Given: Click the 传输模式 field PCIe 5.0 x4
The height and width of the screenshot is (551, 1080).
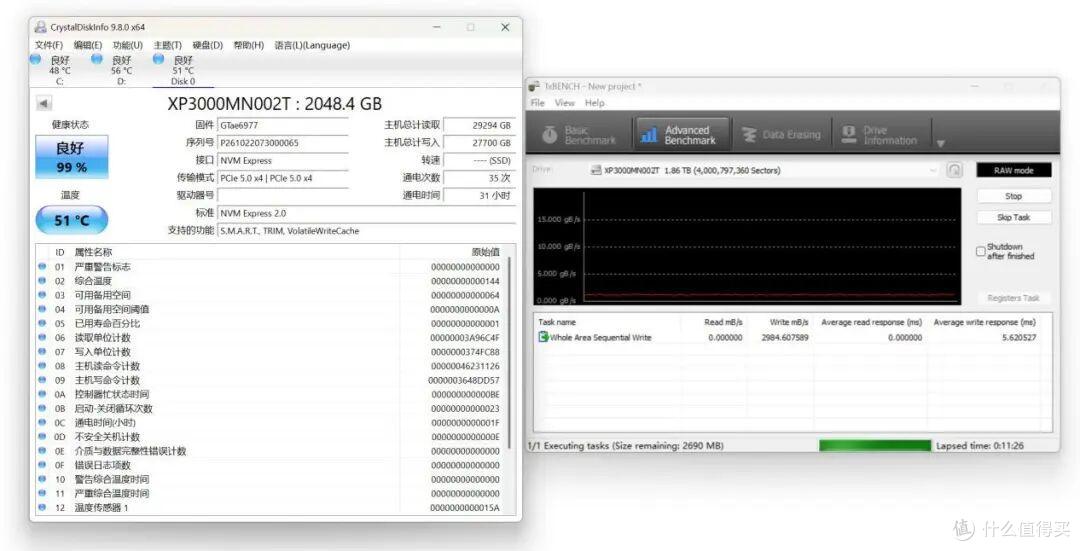Looking at the screenshot, I should 283,178.
